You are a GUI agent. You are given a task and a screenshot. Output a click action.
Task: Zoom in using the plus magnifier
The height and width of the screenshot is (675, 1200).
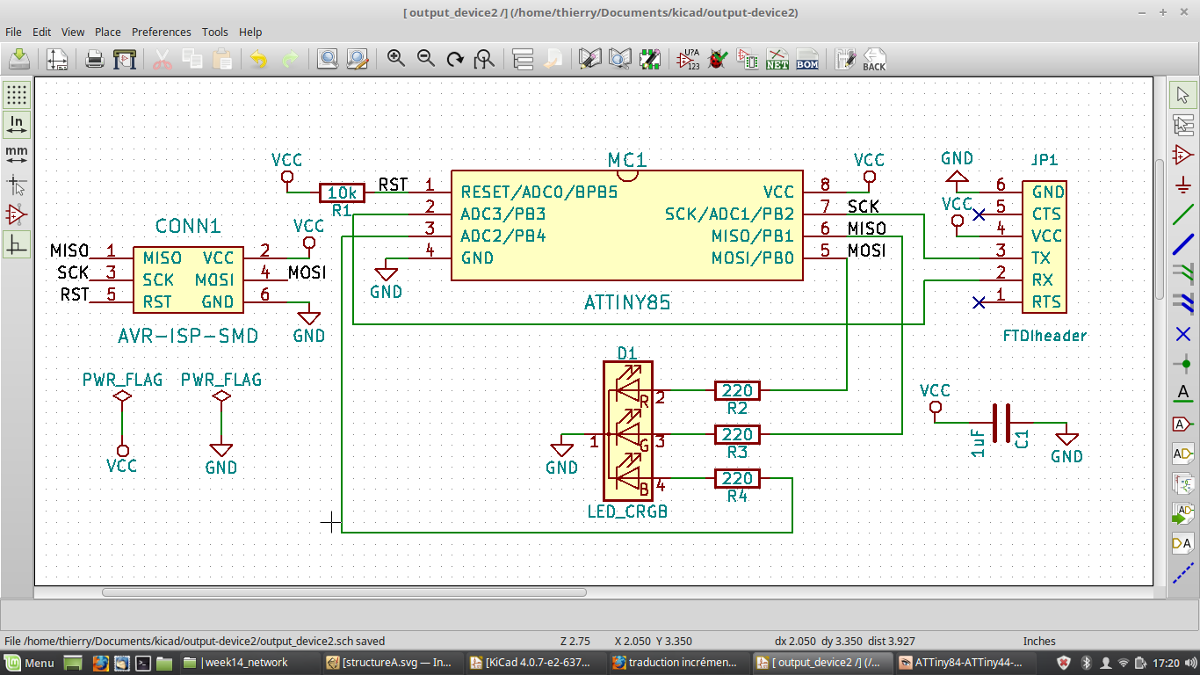[396, 59]
